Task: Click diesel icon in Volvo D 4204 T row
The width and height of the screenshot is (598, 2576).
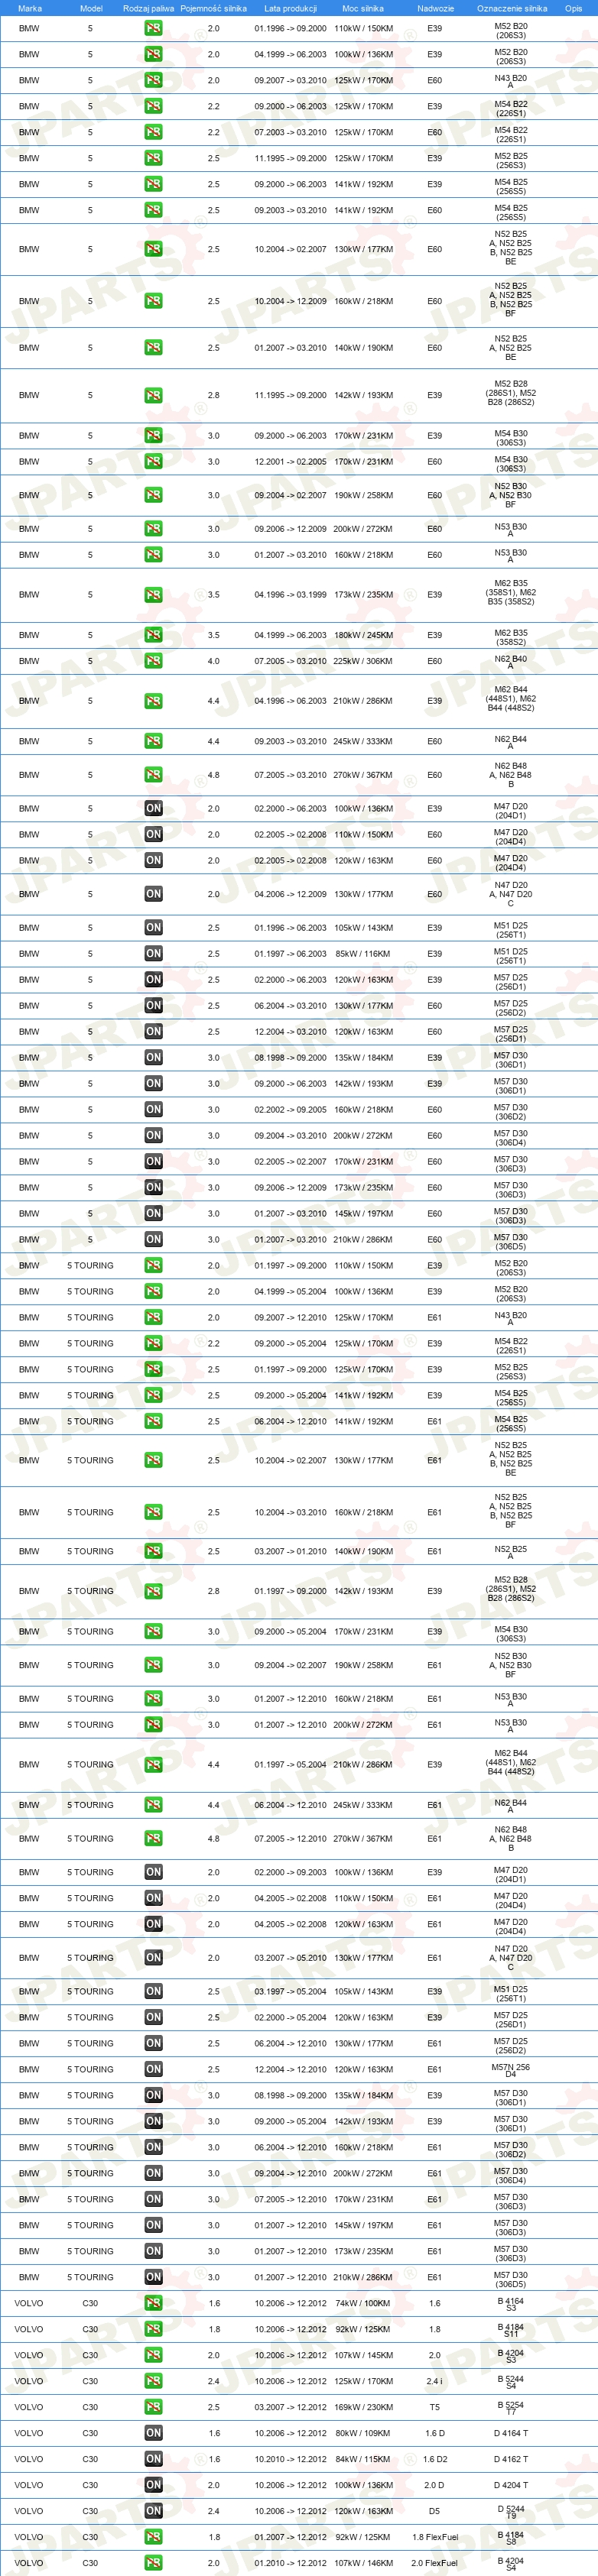Action: click(x=153, y=2485)
